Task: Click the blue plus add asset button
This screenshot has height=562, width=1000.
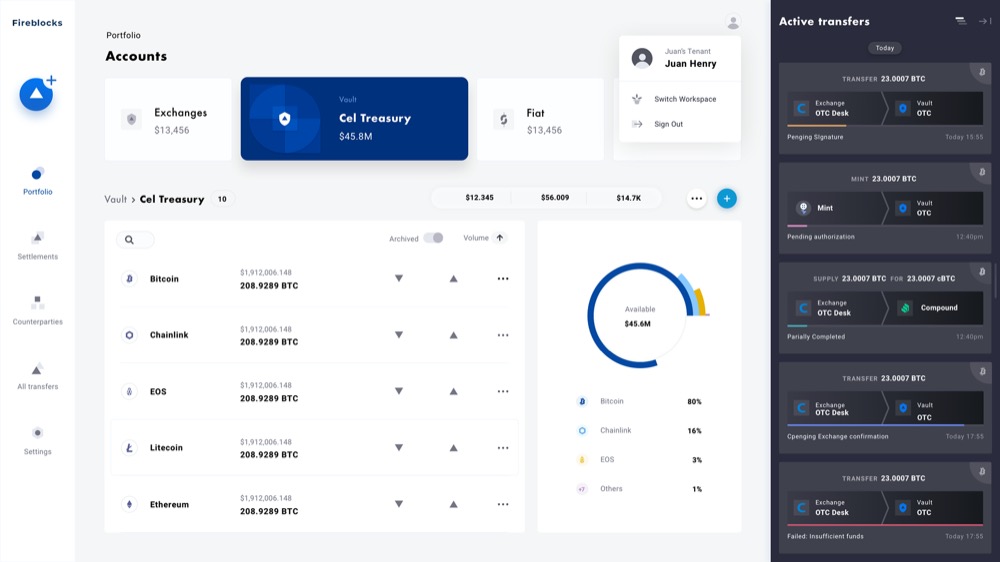Action: point(727,198)
